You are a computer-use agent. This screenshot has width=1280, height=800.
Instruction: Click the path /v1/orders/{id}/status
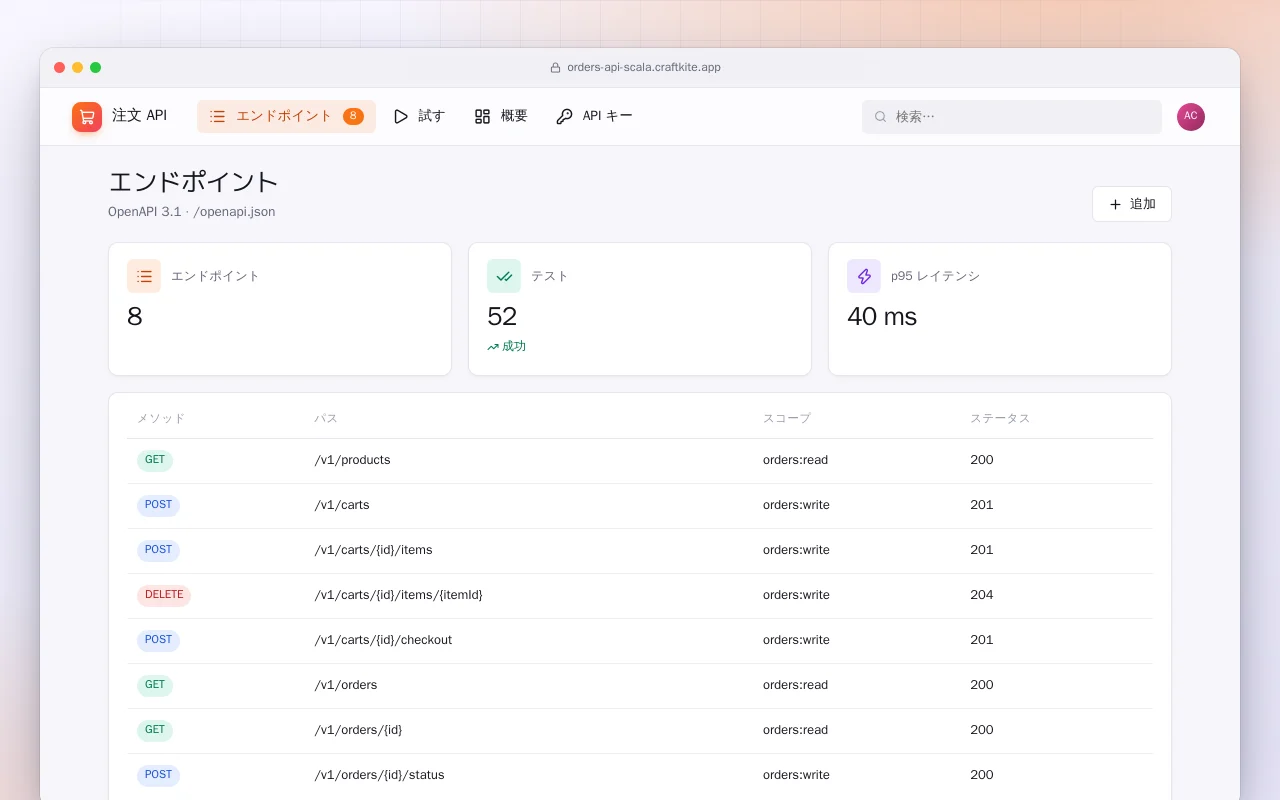tap(379, 775)
